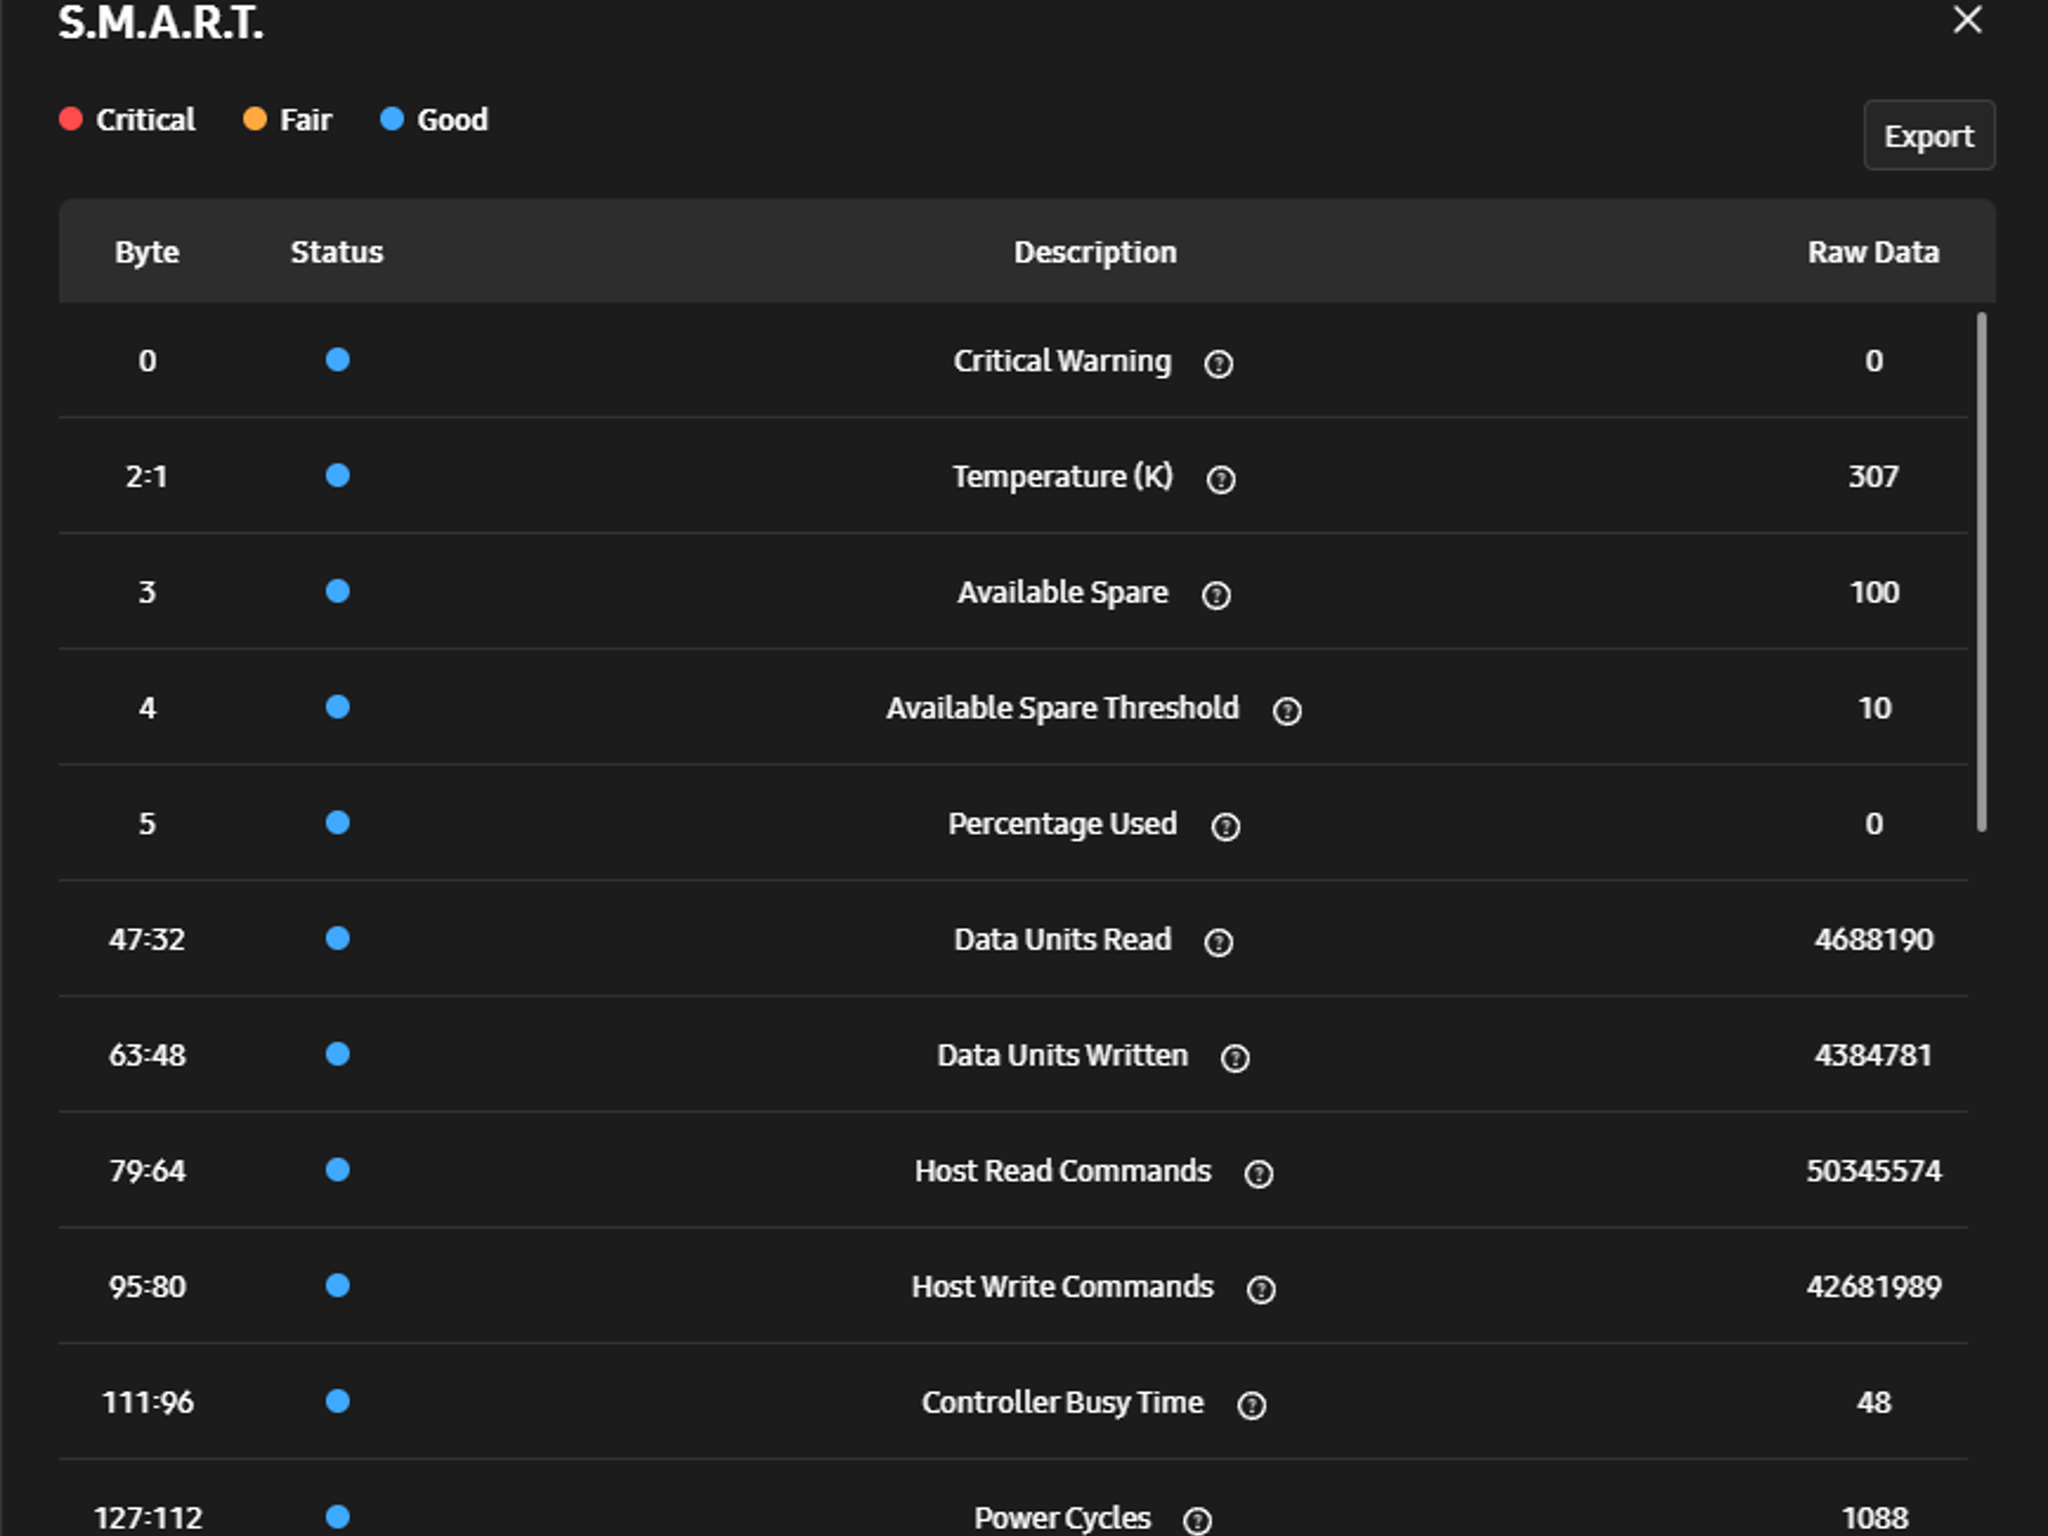Click the status dot in Power Cycles row
The width and height of the screenshot is (2048, 1536).
(338, 1517)
